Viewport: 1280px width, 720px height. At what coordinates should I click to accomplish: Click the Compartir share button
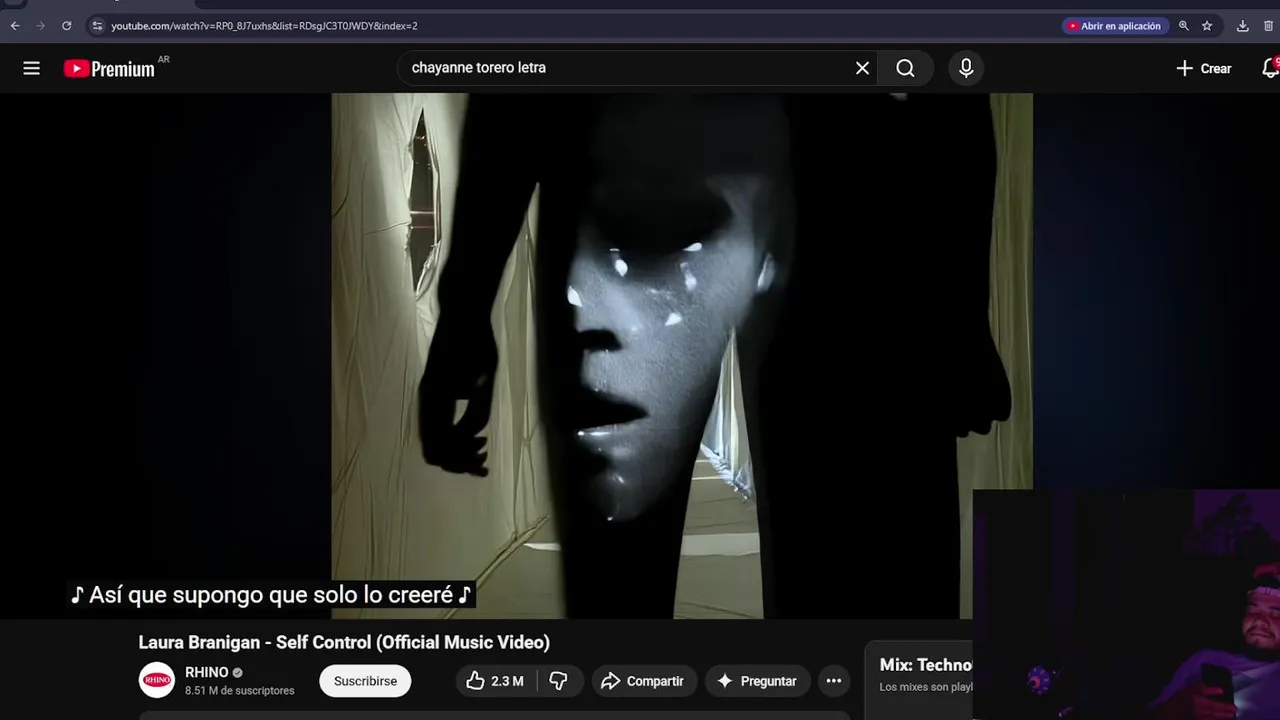(643, 681)
